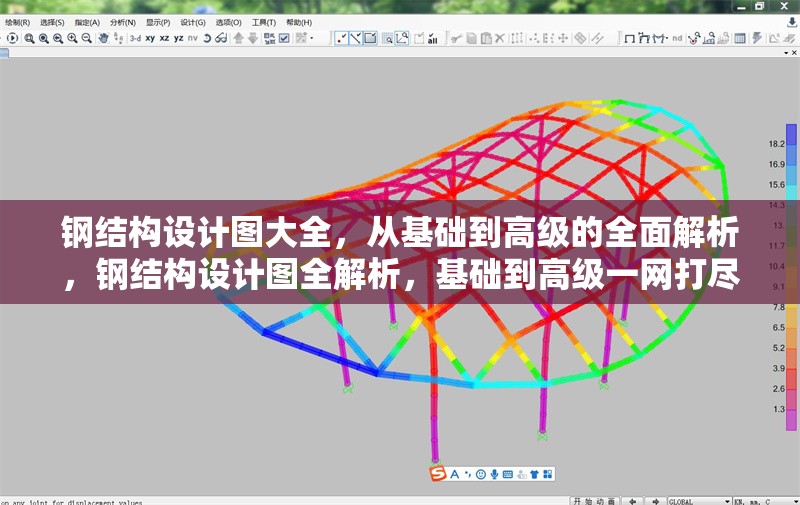Click the rotate 3D view icon

(207, 38)
